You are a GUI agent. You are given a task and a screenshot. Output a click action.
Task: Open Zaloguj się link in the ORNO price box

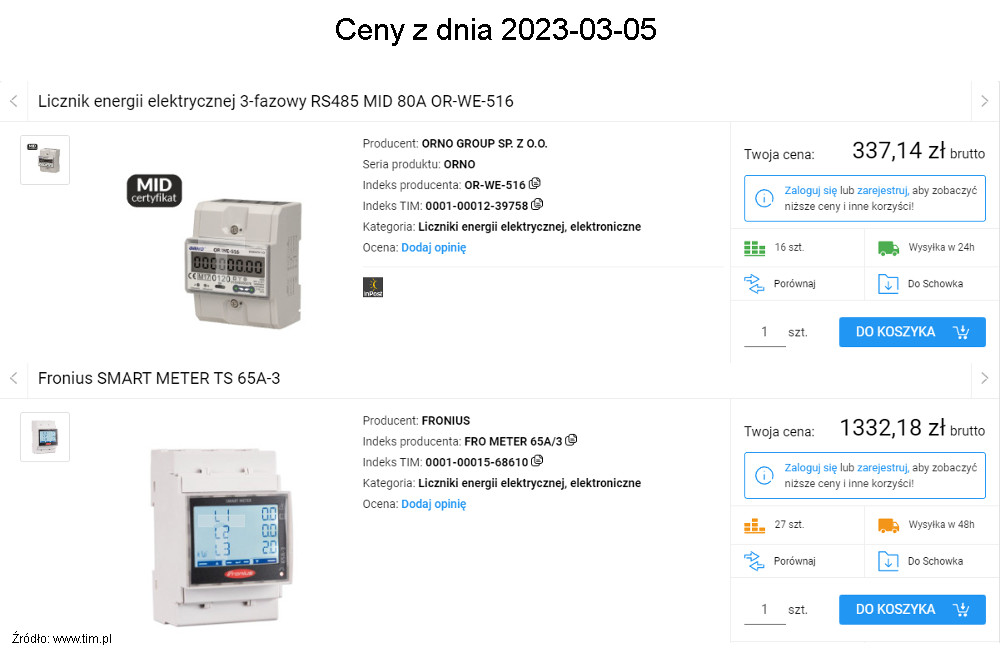pyautogui.click(x=811, y=190)
